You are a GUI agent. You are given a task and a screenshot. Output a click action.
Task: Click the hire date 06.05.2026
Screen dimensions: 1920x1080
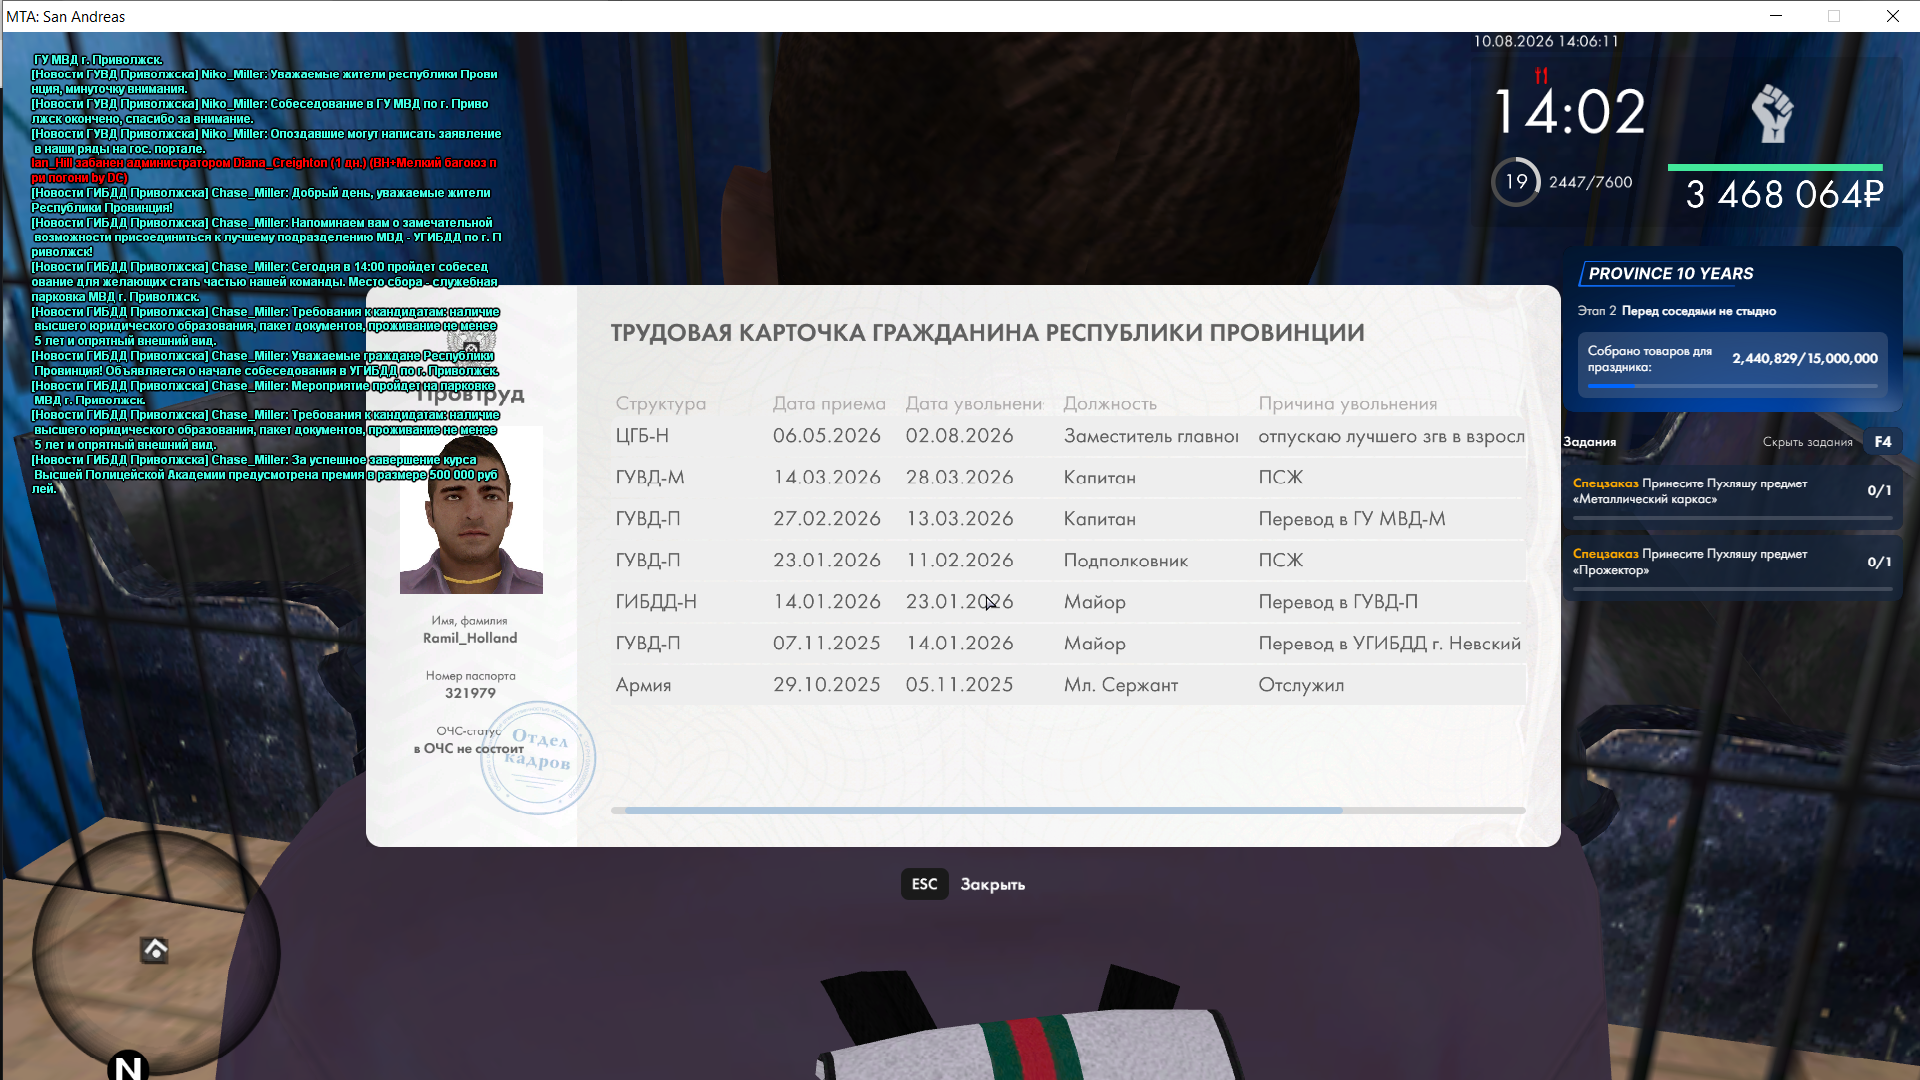(x=827, y=436)
